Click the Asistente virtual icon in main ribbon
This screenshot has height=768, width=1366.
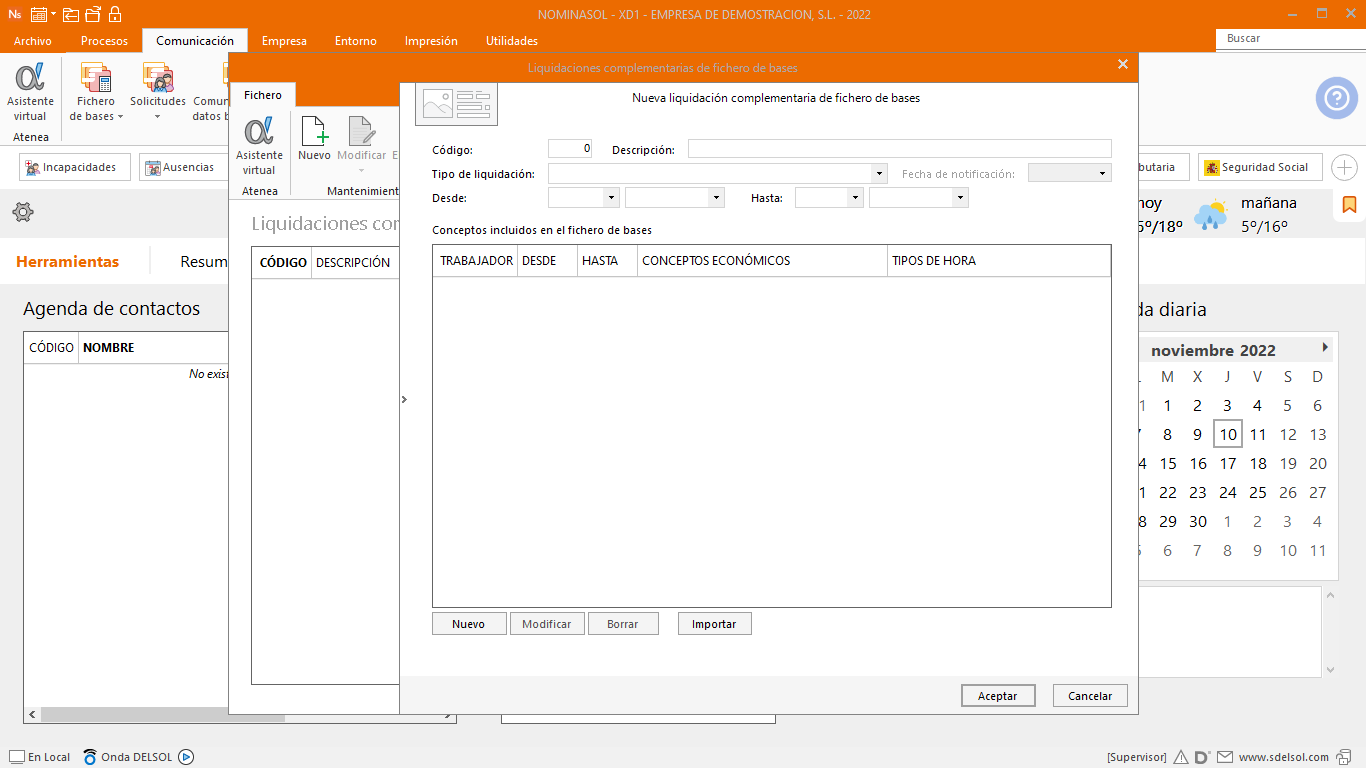[30, 78]
